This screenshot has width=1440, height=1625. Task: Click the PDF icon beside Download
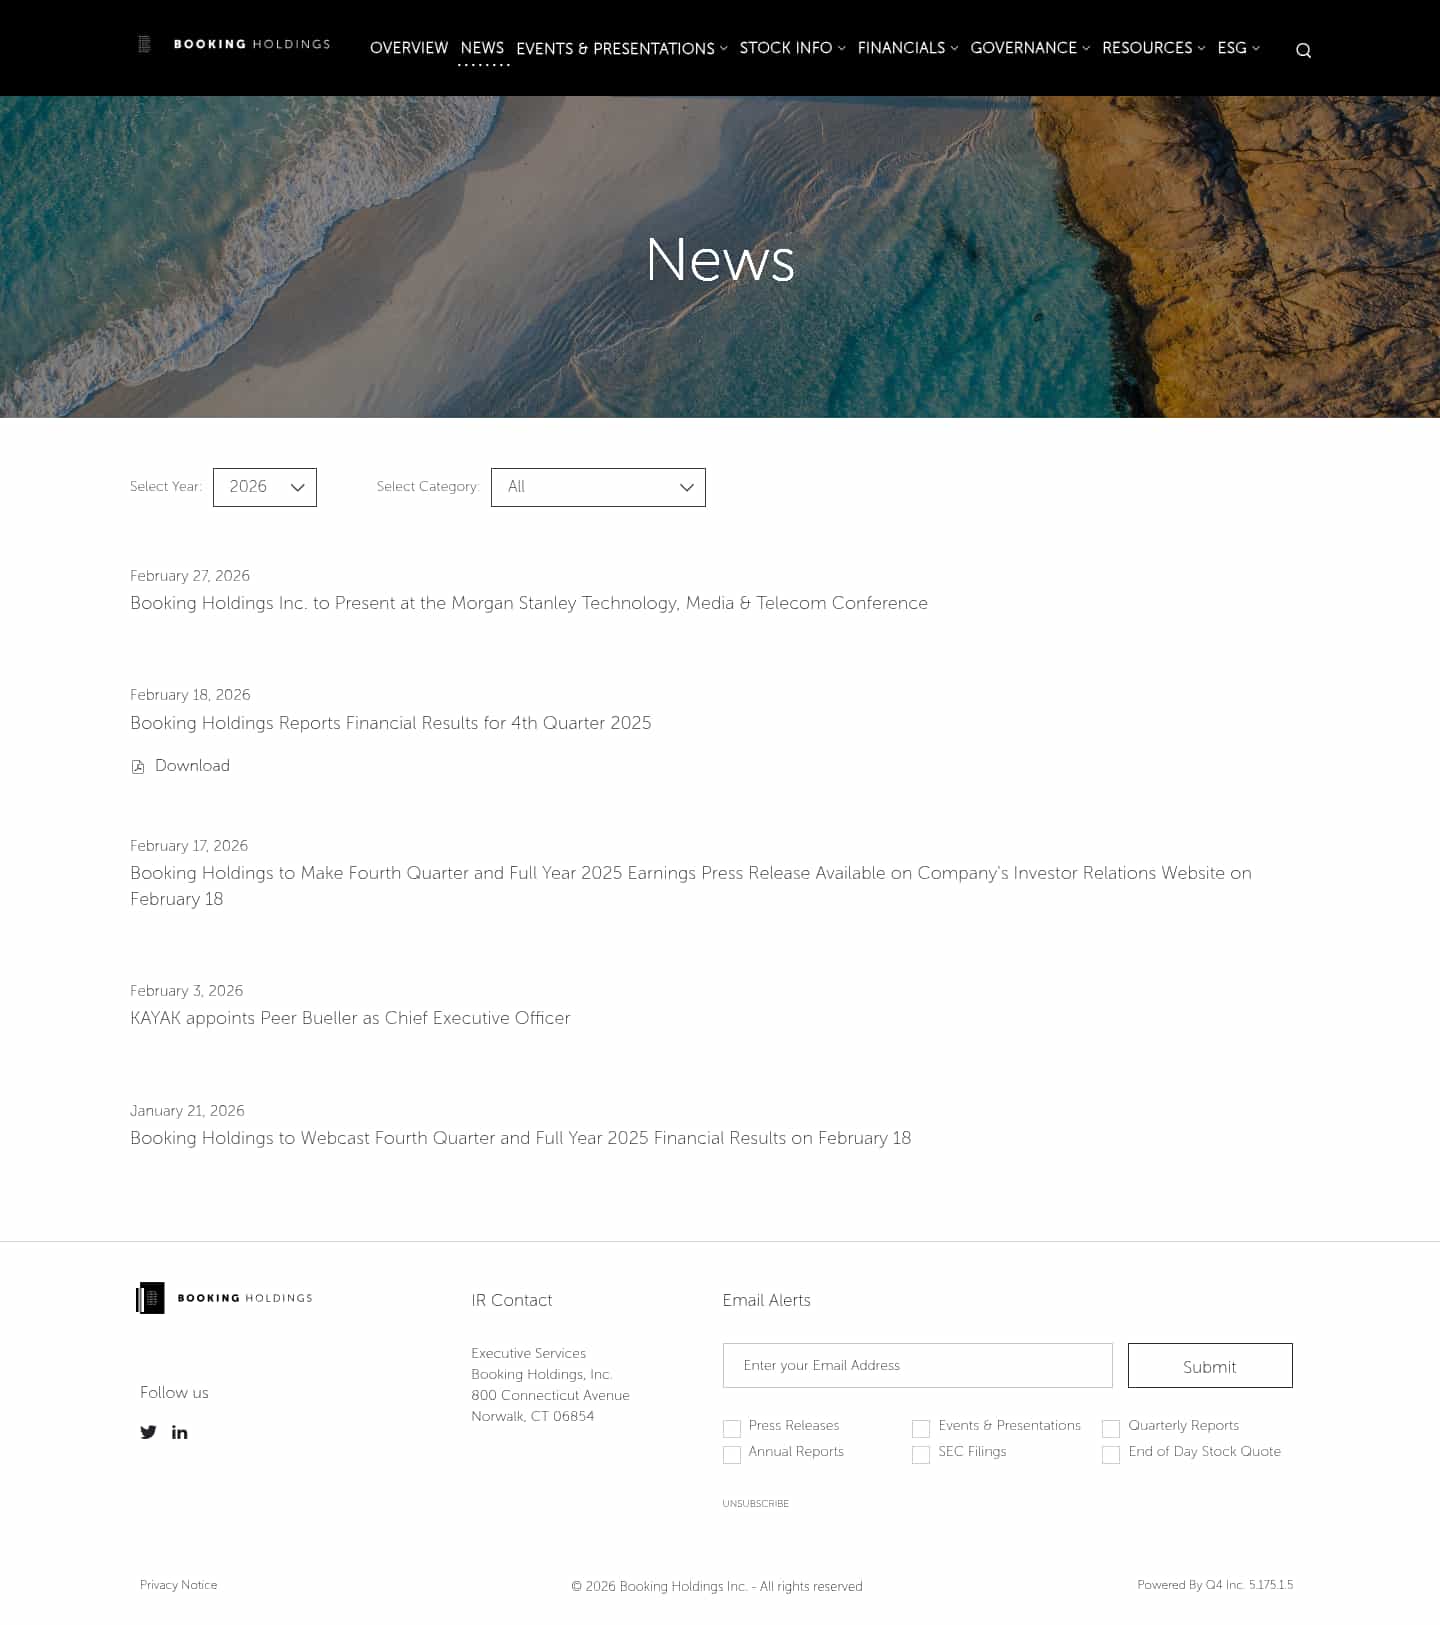click(x=138, y=767)
